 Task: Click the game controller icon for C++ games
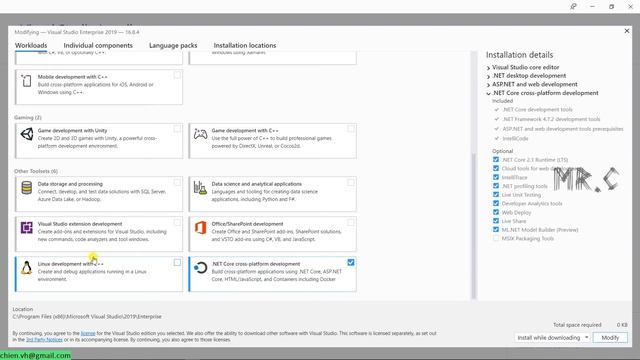(200, 134)
